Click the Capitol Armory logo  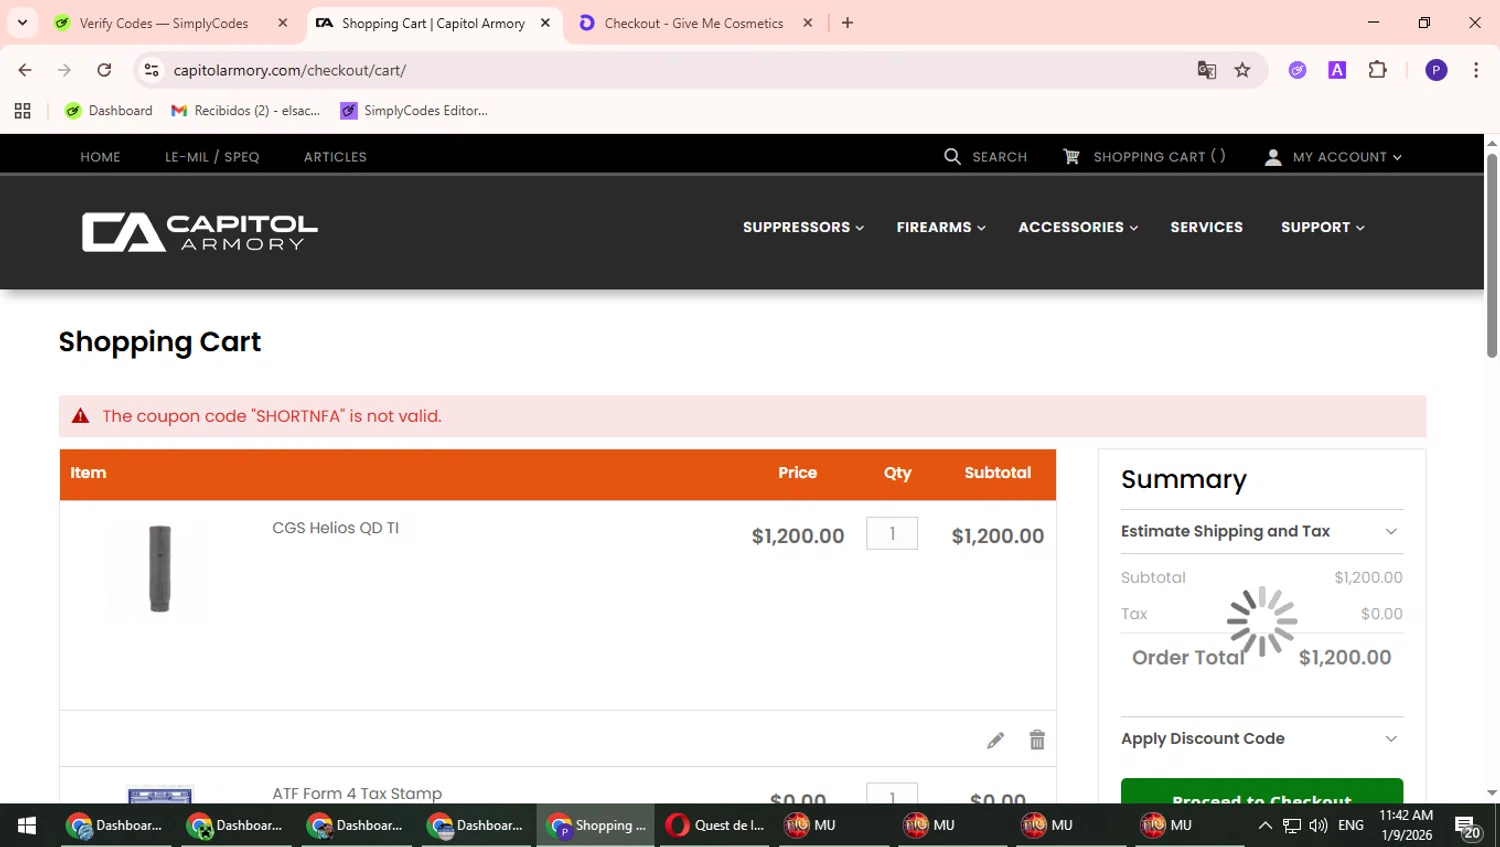pyautogui.click(x=200, y=232)
